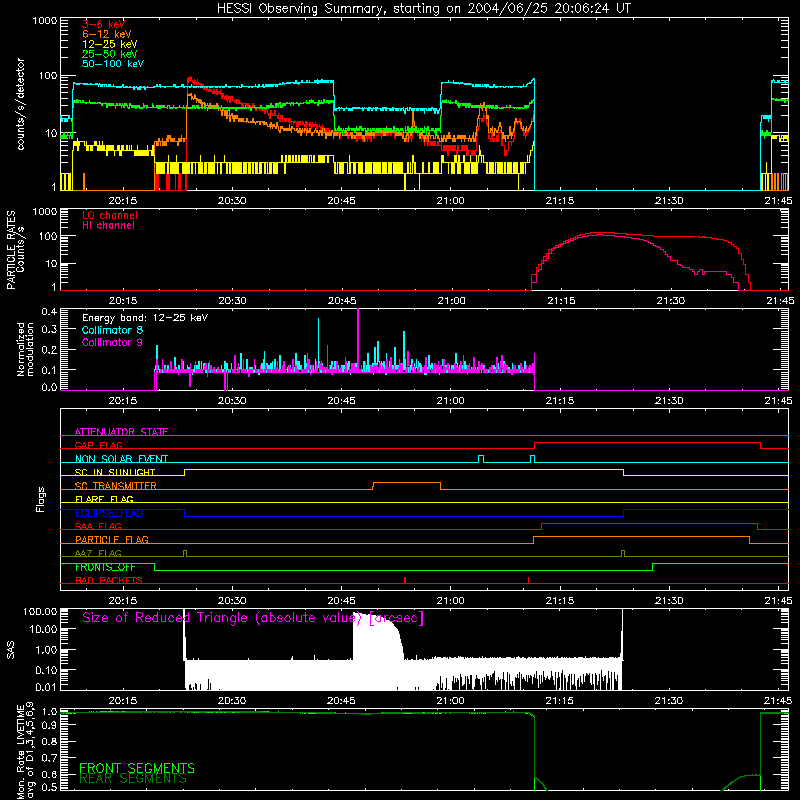The width and height of the screenshot is (800, 800).
Task: Click the '0.5' tick on livetime axis
Action: 51,787
